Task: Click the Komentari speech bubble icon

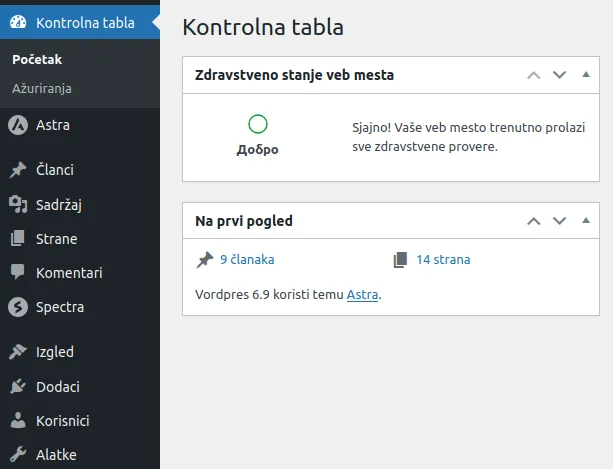Action: pyautogui.click(x=17, y=273)
